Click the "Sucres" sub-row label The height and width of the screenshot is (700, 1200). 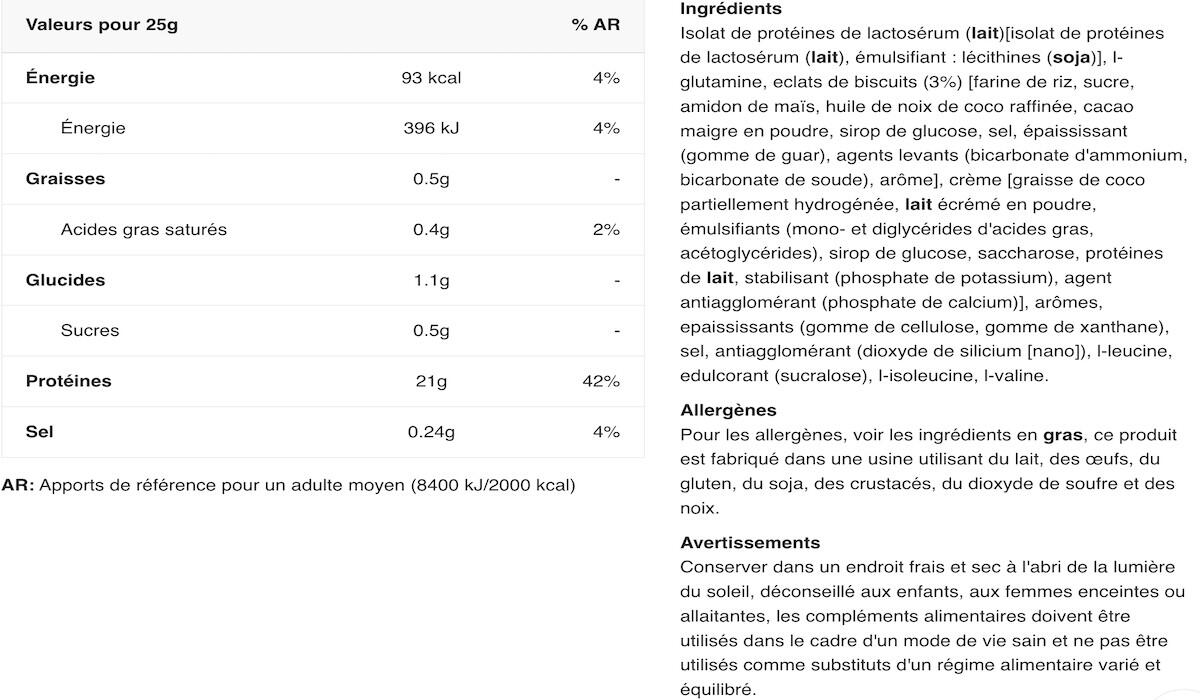(x=89, y=331)
